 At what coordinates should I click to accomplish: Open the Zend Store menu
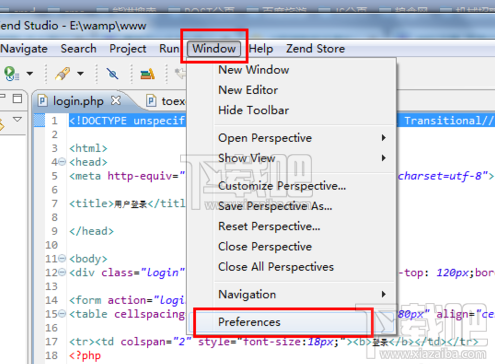315,49
